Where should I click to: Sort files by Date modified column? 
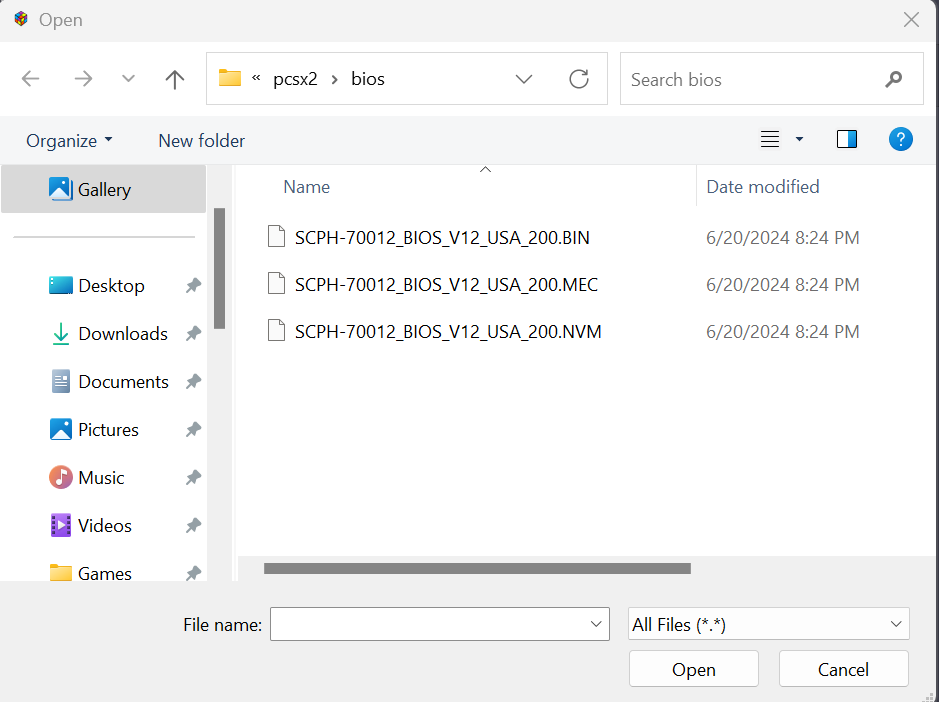(762, 187)
